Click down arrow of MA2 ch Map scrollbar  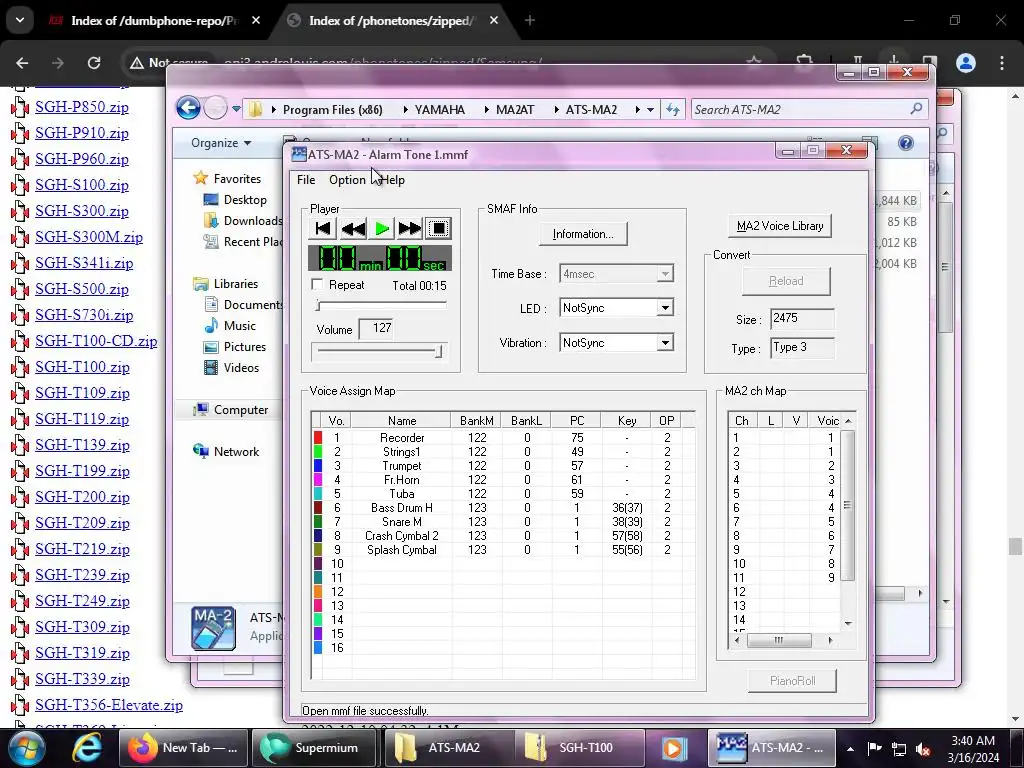click(848, 624)
